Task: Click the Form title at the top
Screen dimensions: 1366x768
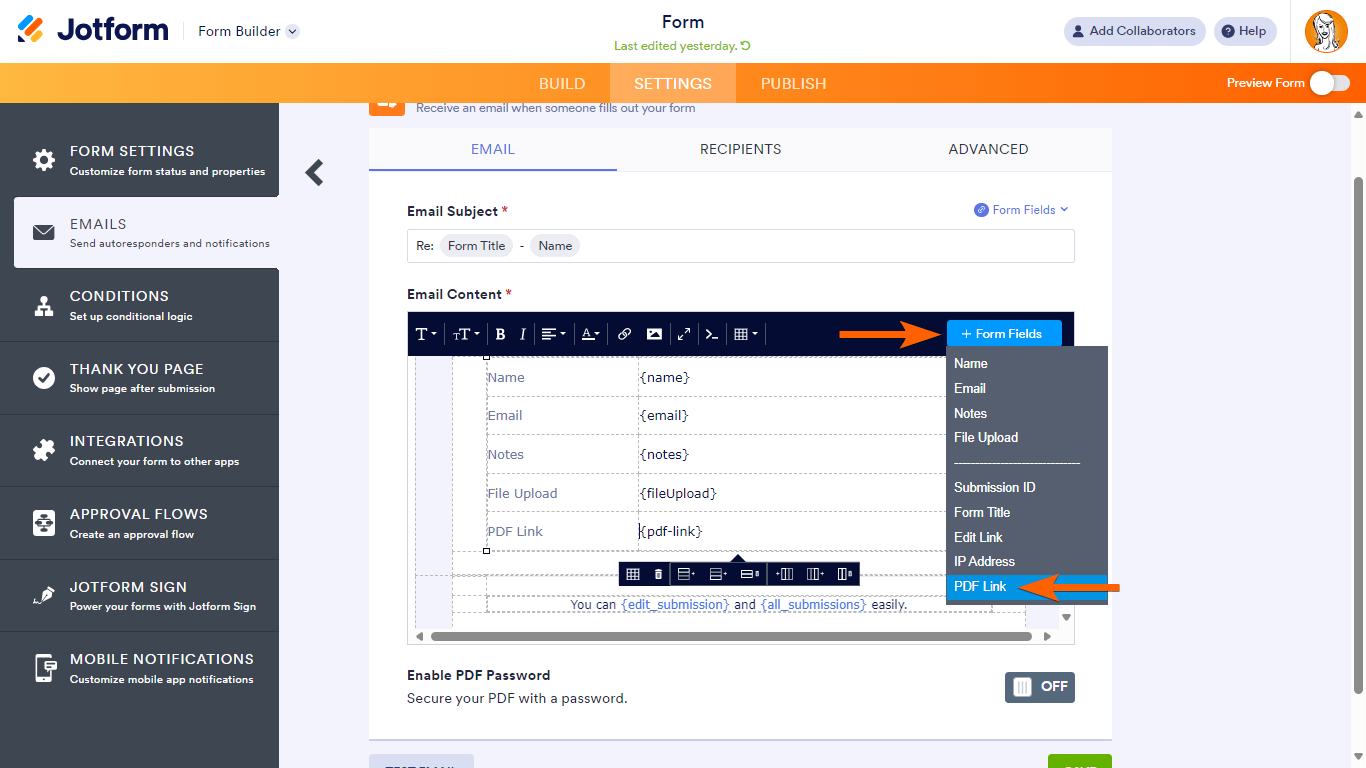Action: point(683,22)
